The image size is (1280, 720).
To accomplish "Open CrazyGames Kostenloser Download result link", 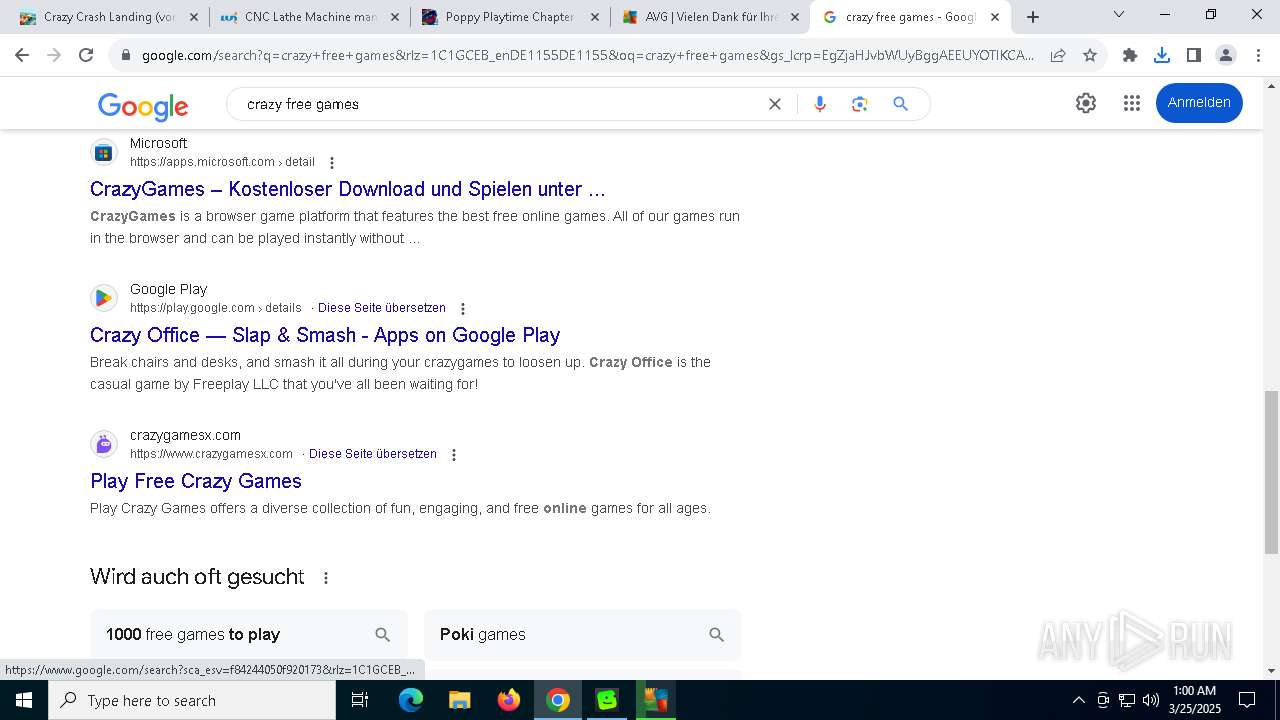I will (x=347, y=189).
